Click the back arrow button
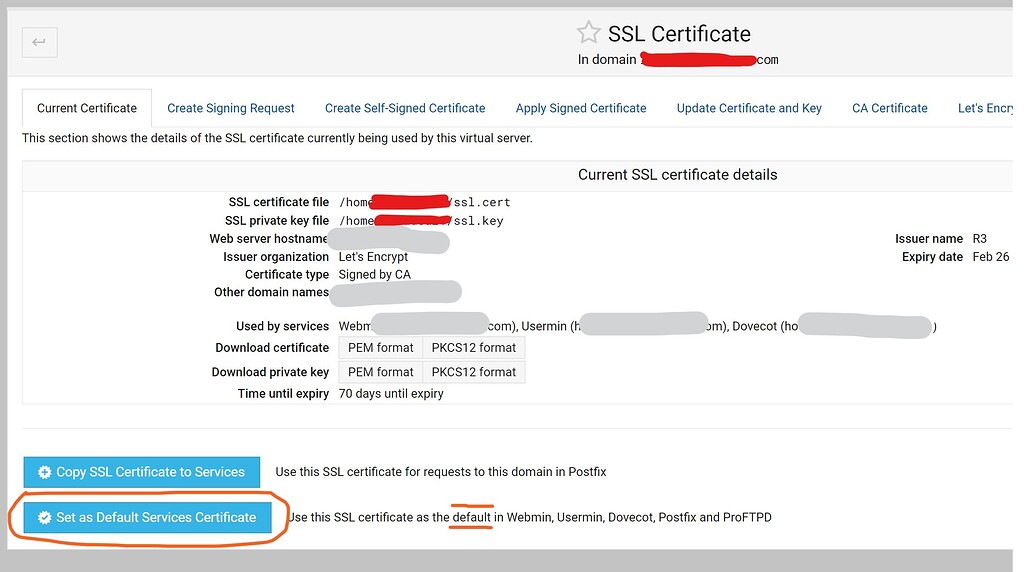The width and height of the screenshot is (1024, 572). tap(39, 42)
